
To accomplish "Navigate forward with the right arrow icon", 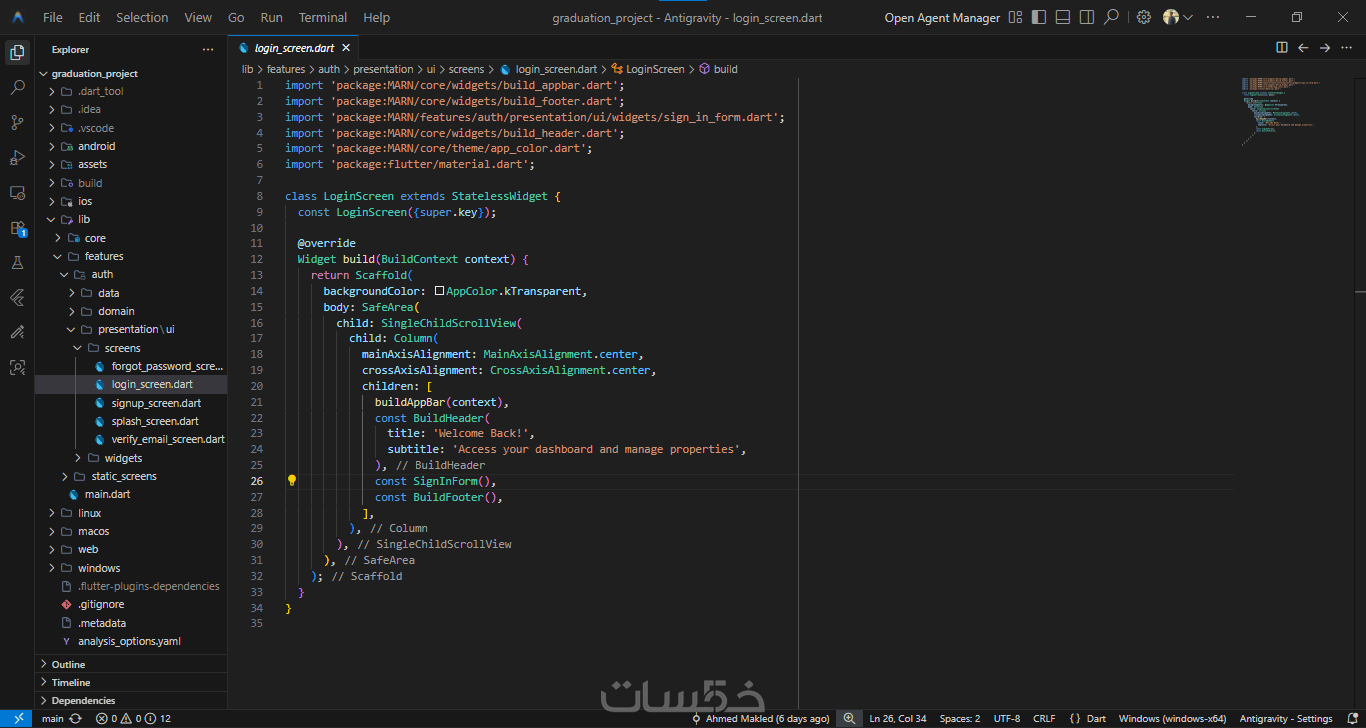I will (1325, 47).
